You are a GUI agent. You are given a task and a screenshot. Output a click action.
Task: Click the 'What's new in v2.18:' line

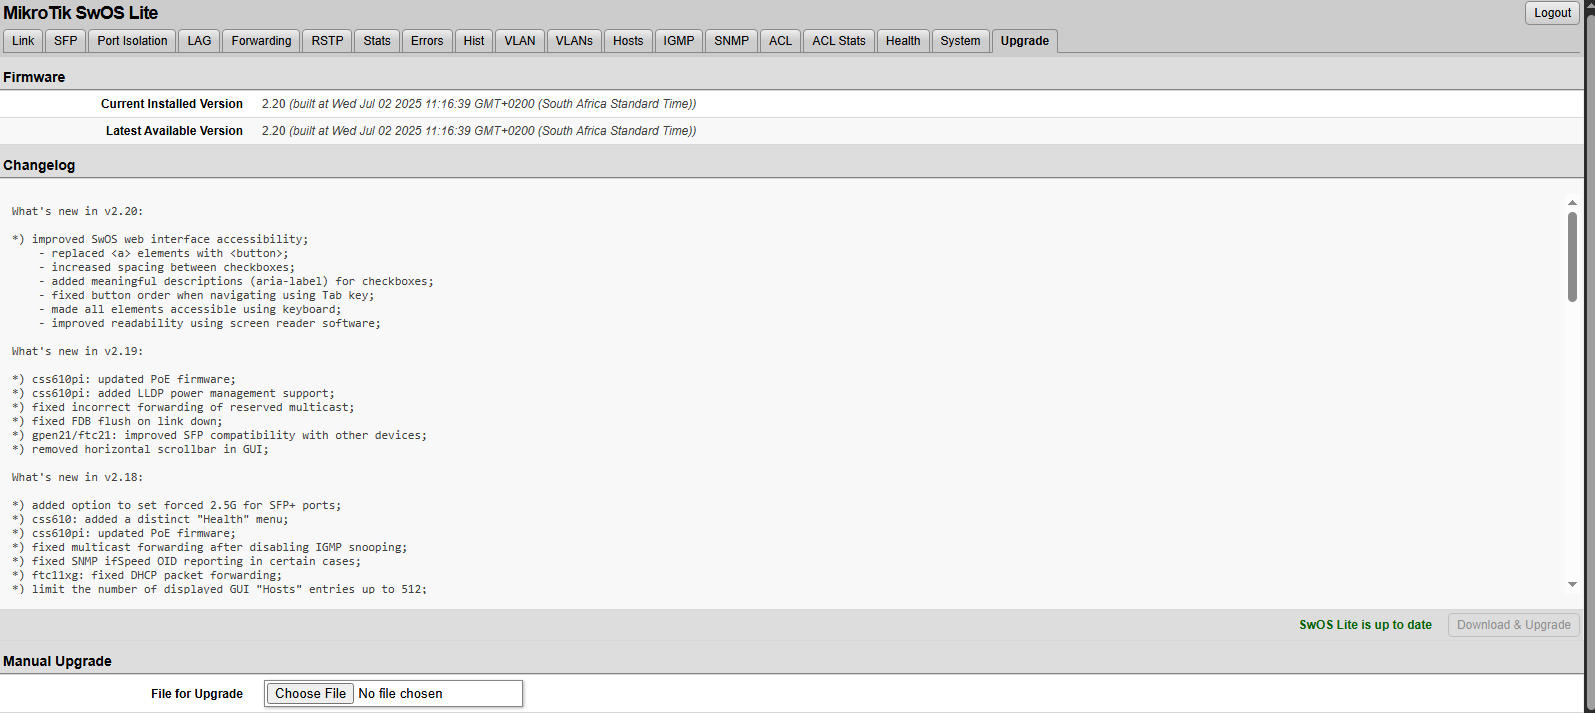click(77, 477)
